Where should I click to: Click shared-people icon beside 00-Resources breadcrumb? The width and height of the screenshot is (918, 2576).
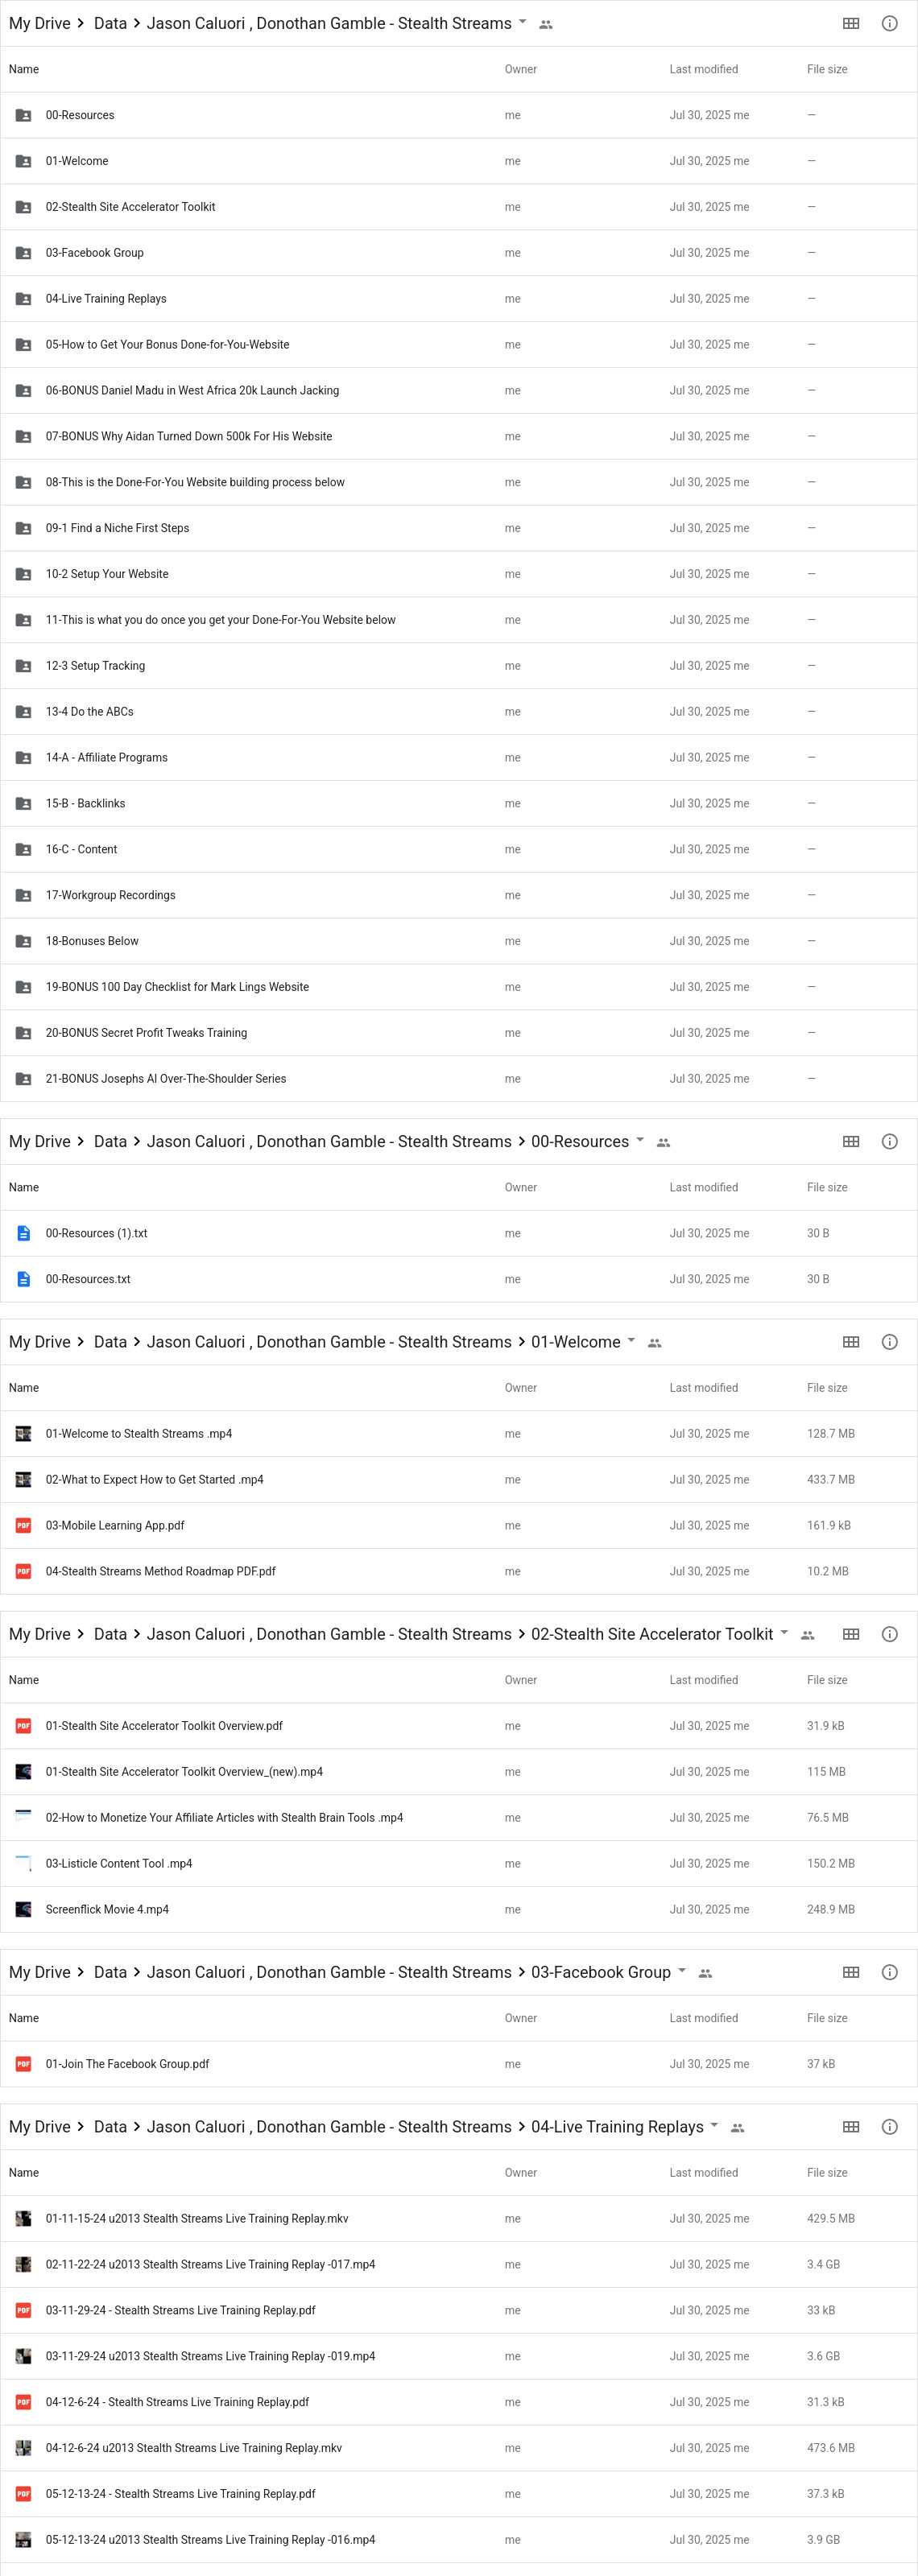[x=663, y=1142]
